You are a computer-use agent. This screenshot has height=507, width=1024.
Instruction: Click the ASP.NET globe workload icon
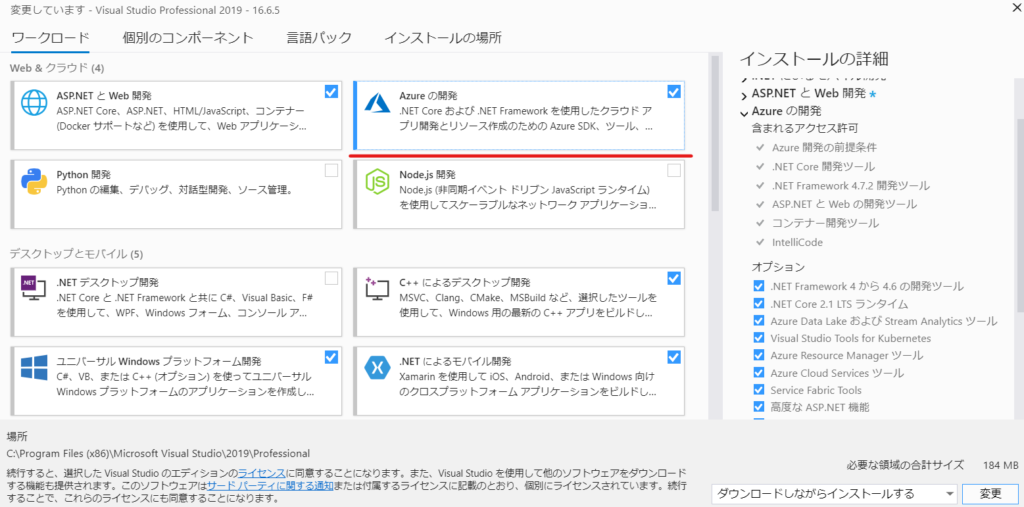(33, 102)
